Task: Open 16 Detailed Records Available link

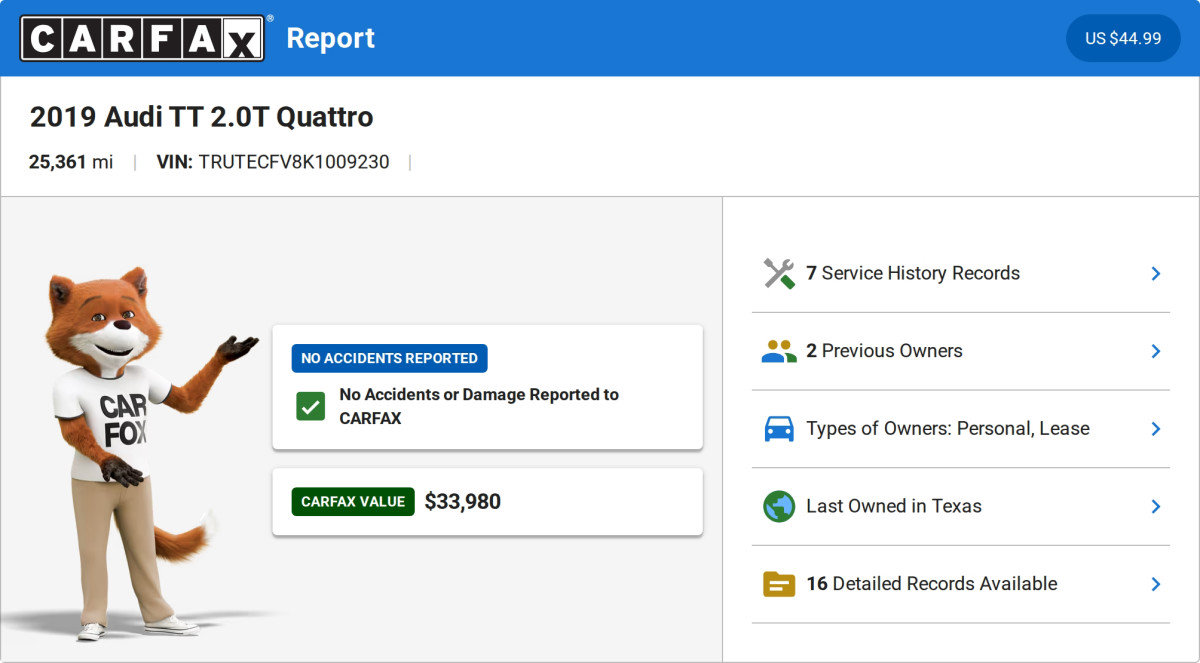Action: click(x=931, y=584)
